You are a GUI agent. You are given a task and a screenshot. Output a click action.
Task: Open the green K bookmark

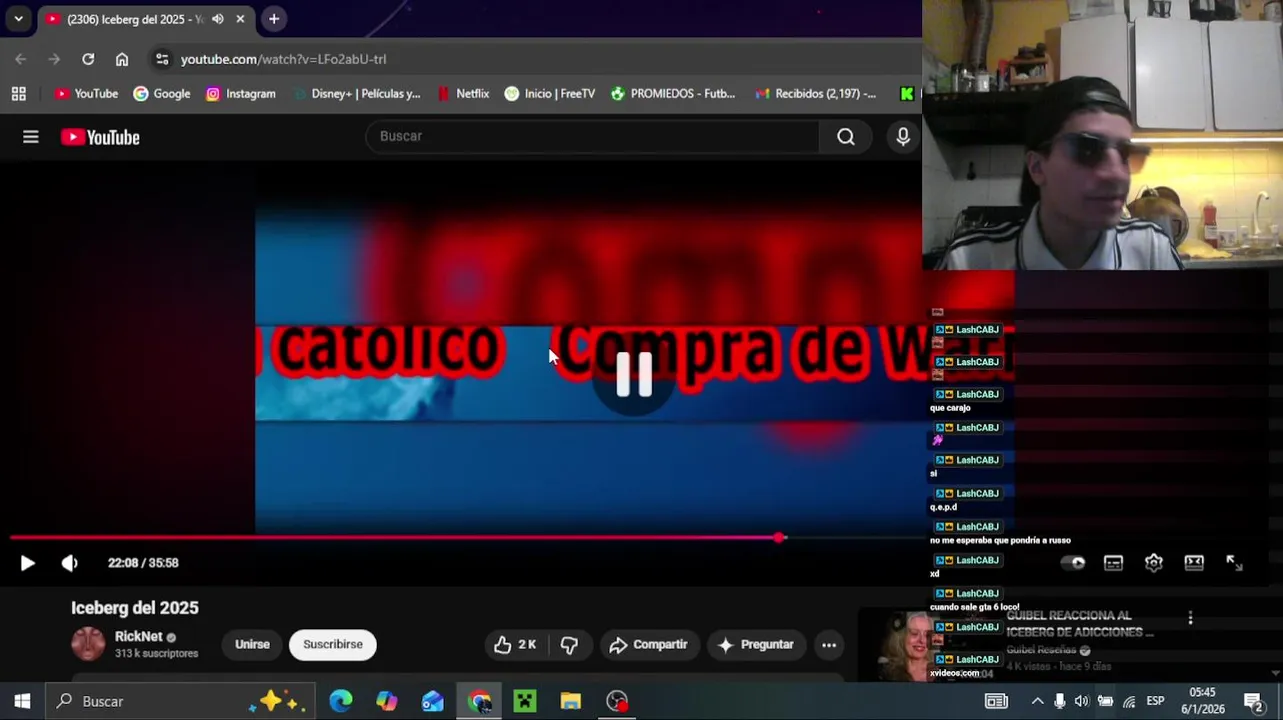tap(906, 94)
